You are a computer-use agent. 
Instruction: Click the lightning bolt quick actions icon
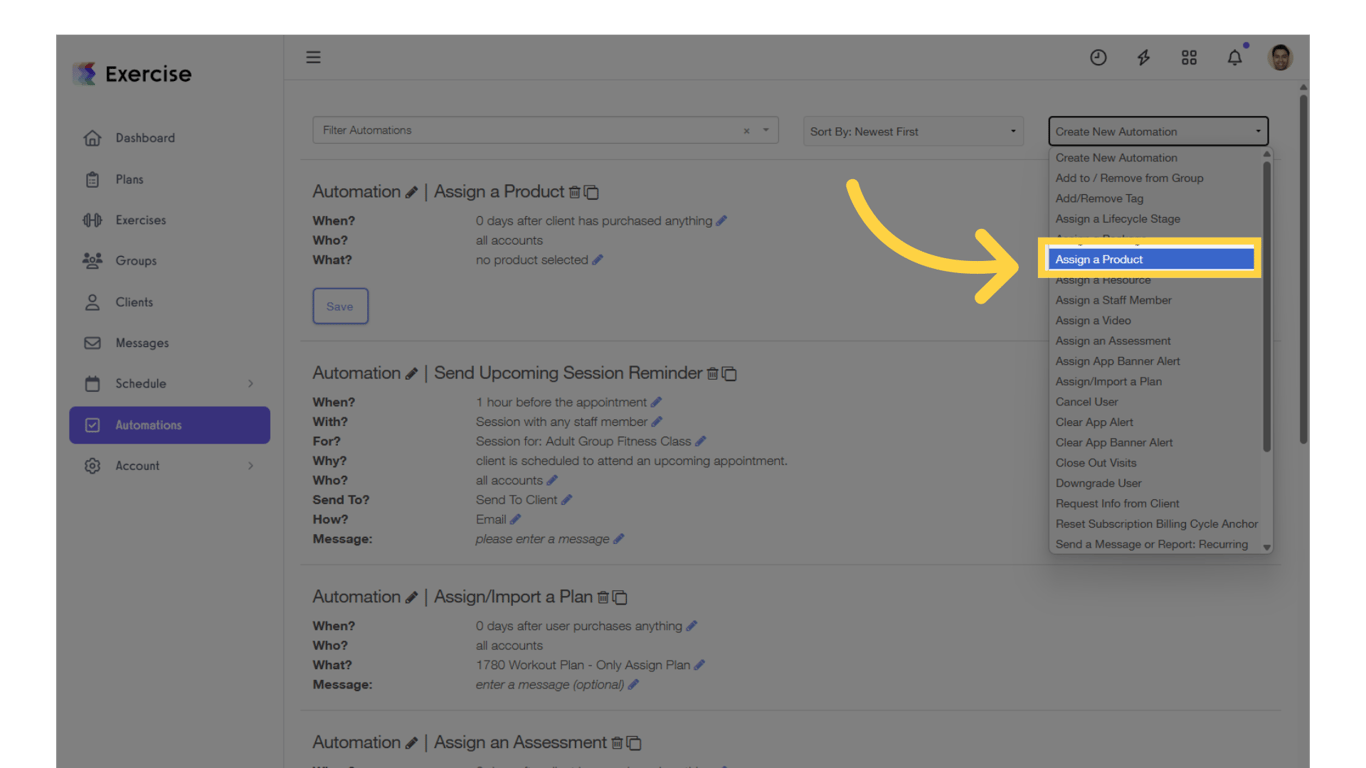1143,57
